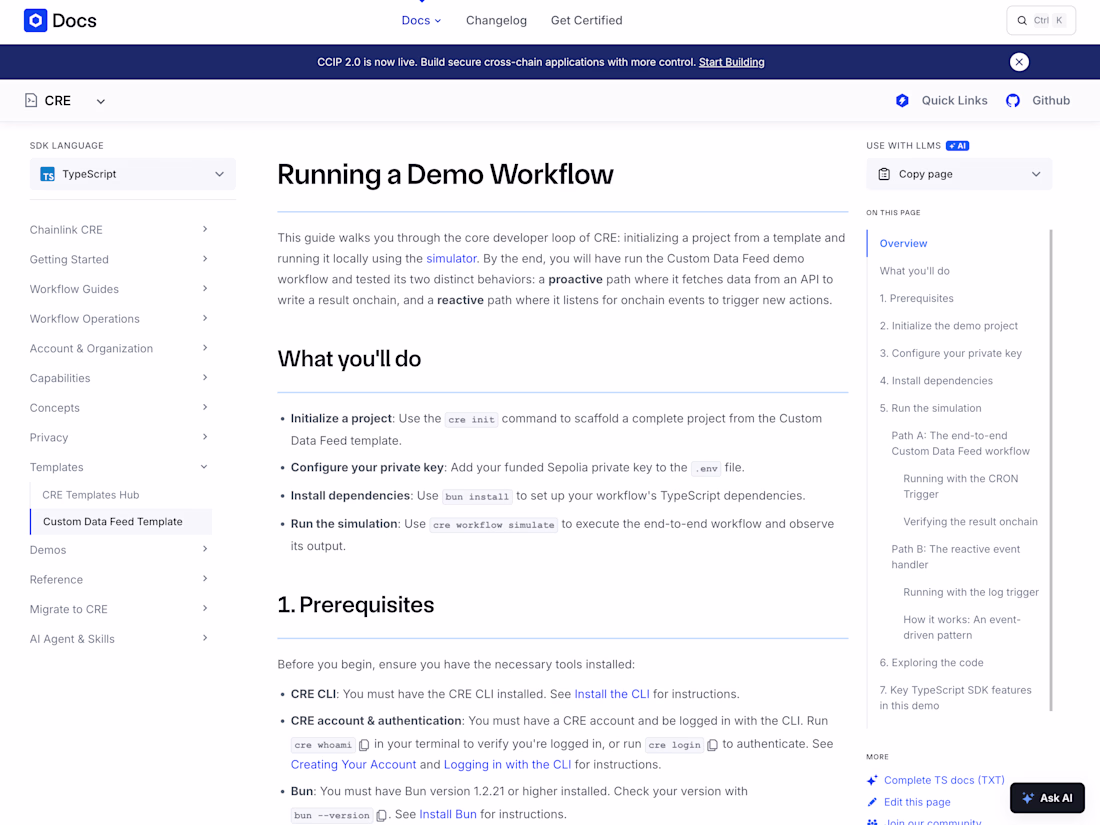Jump to '1. Prerequisites' in page outline
The height and width of the screenshot is (825, 1100).
(x=916, y=298)
